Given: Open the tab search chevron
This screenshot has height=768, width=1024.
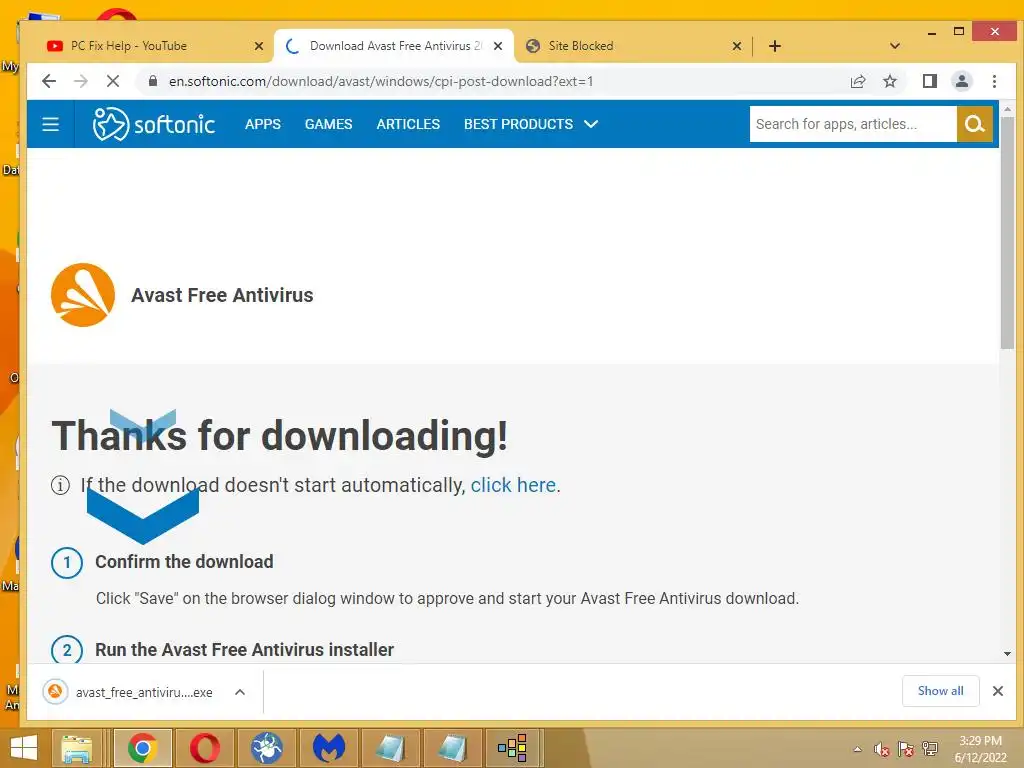Looking at the screenshot, I should click(x=895, y=46).
